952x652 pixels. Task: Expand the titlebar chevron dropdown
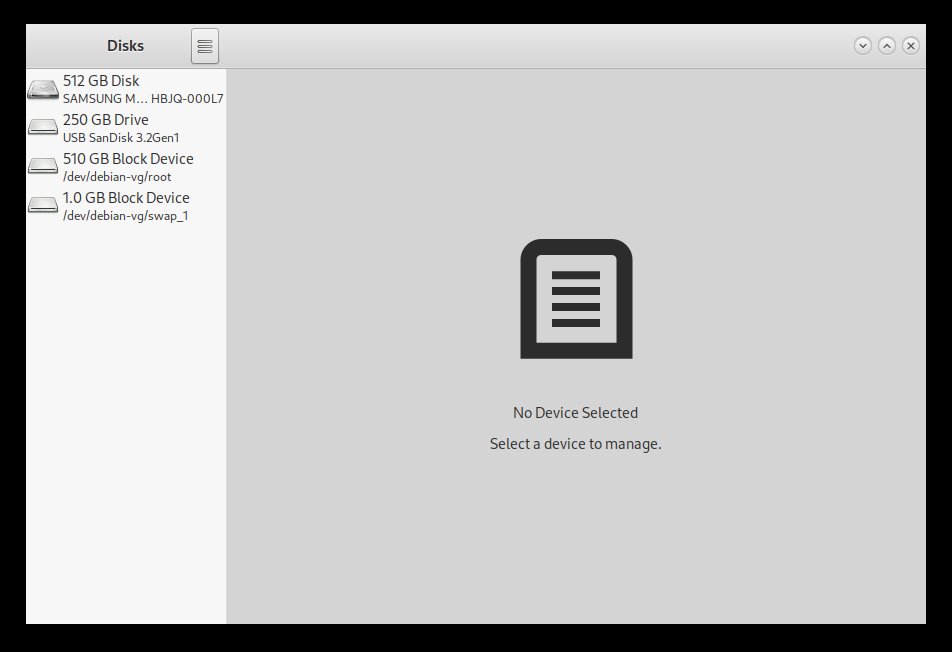tap(862, 45)
